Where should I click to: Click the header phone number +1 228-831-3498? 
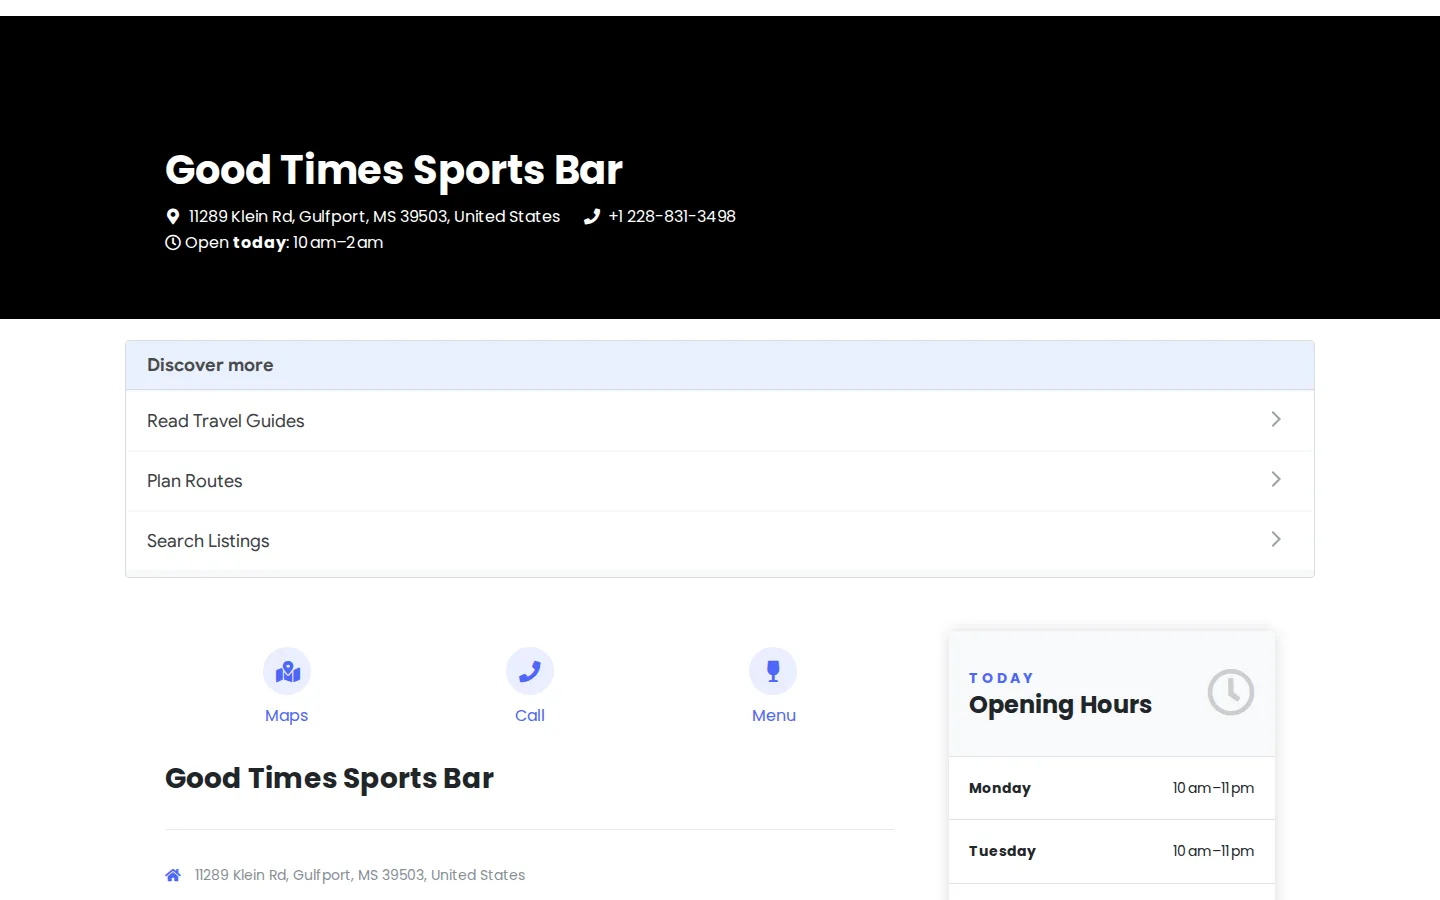click(672, 216)
